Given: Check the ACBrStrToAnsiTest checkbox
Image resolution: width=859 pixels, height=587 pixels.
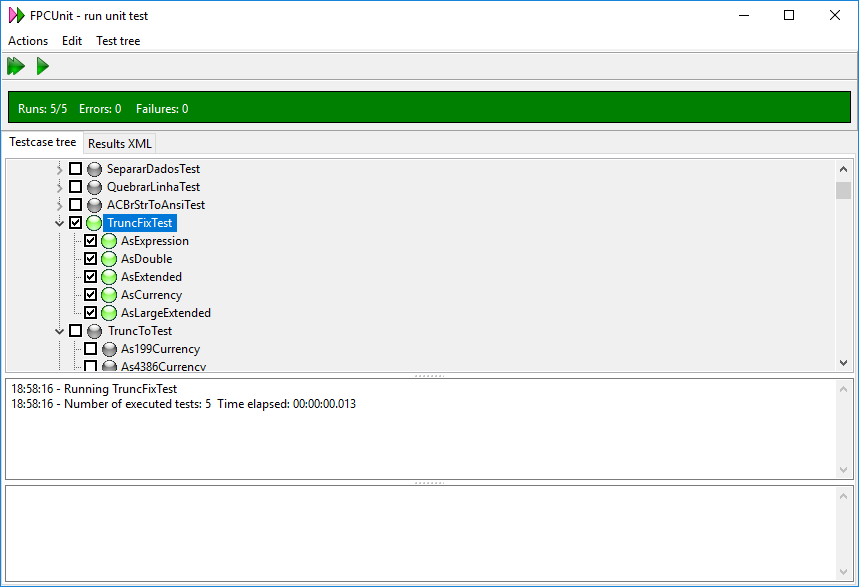Looking at the screenshot, I should pos(76,204).
